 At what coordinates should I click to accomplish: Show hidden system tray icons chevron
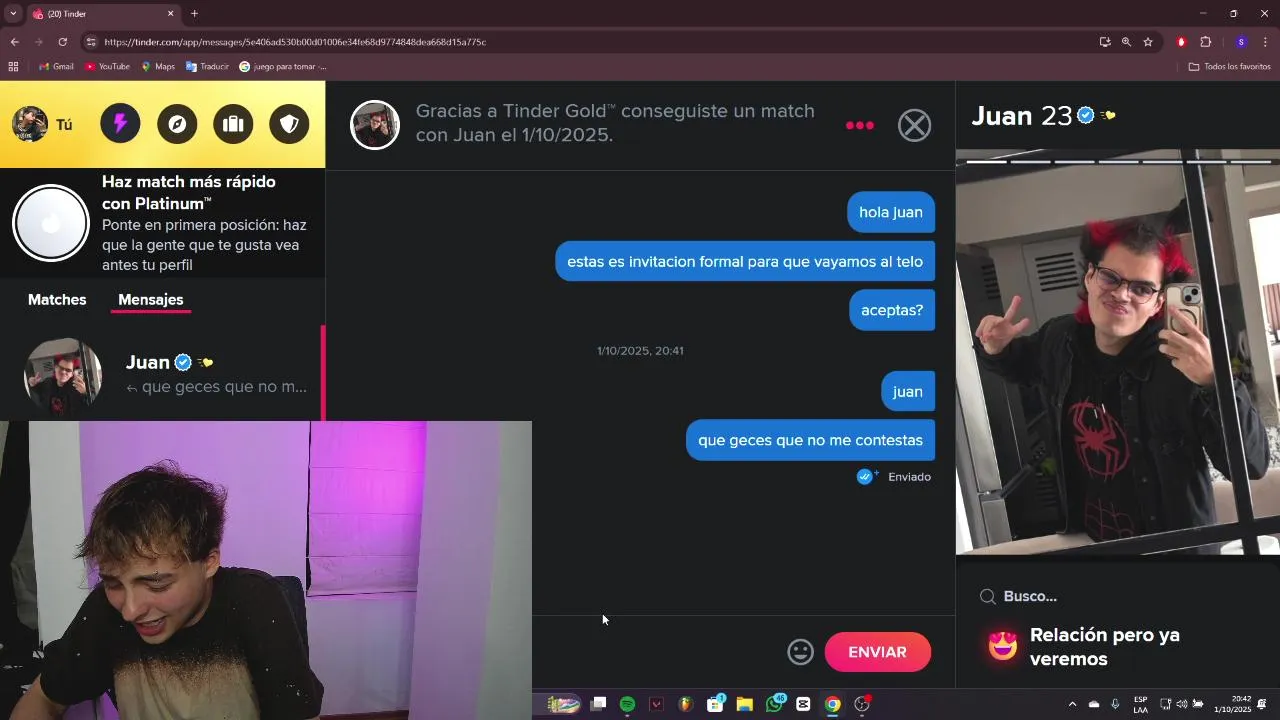(1073, 704)
